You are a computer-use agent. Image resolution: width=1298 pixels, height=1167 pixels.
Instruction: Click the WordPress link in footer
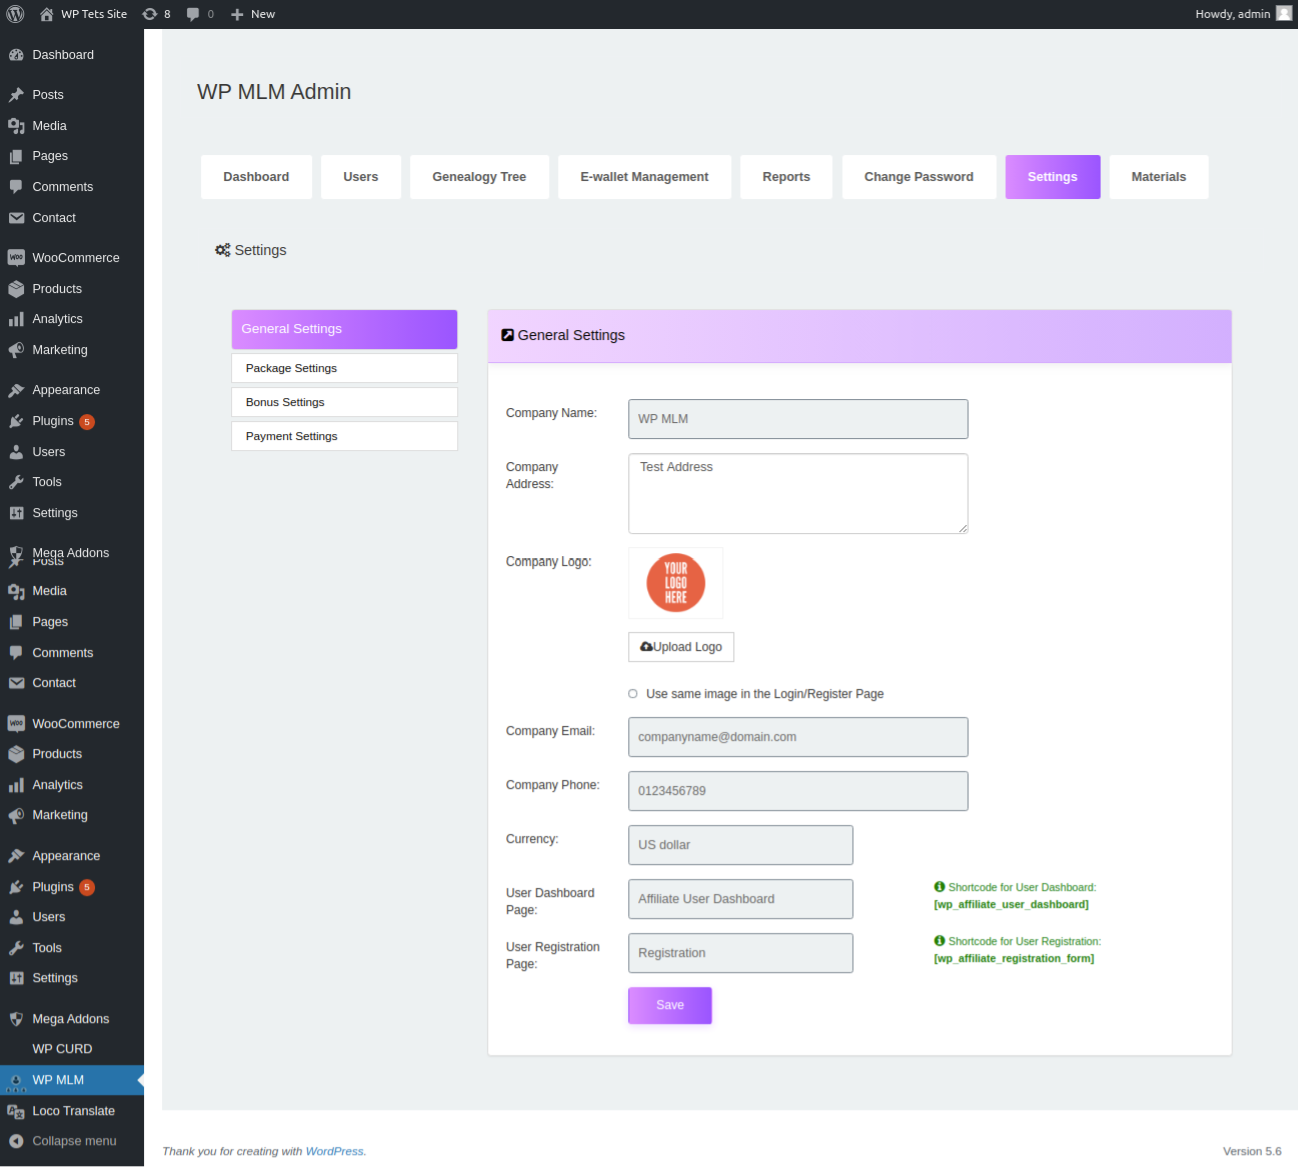[334, 1152]
